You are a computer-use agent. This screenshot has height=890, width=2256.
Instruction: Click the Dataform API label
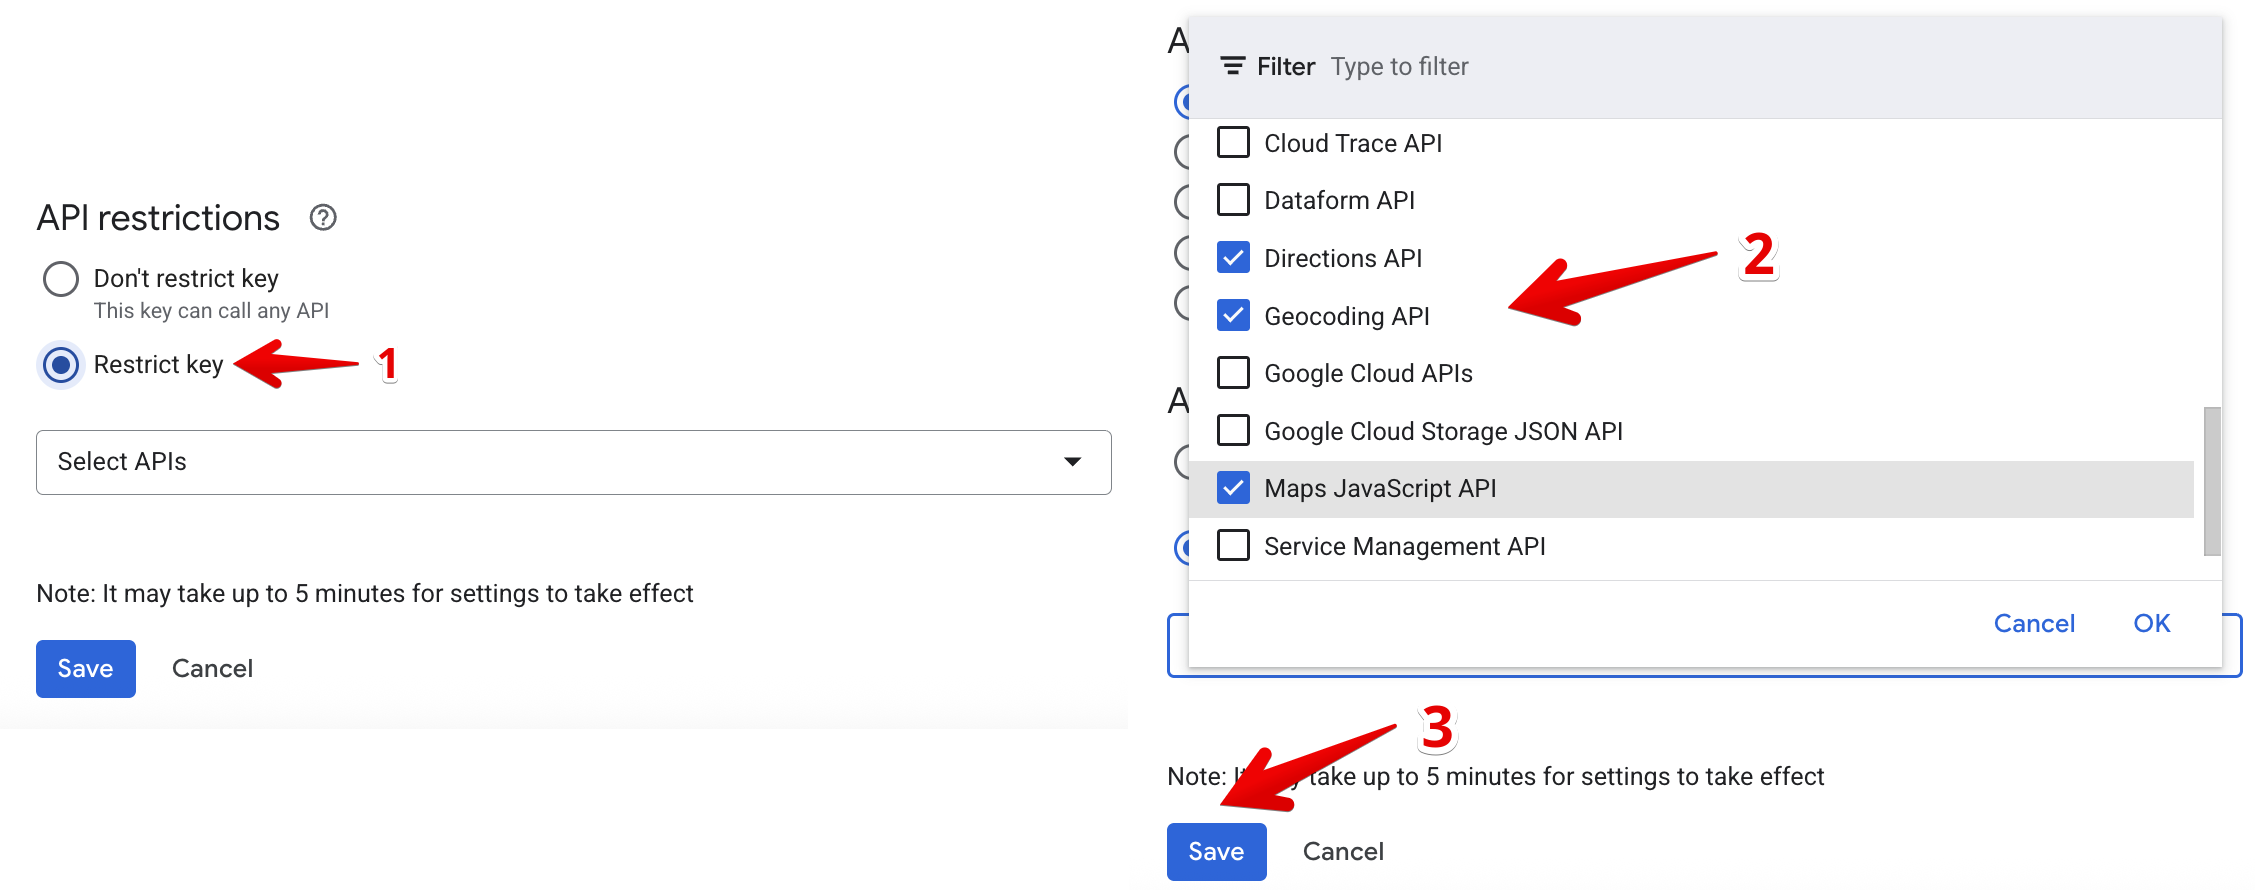click(x=1339, y=201)
